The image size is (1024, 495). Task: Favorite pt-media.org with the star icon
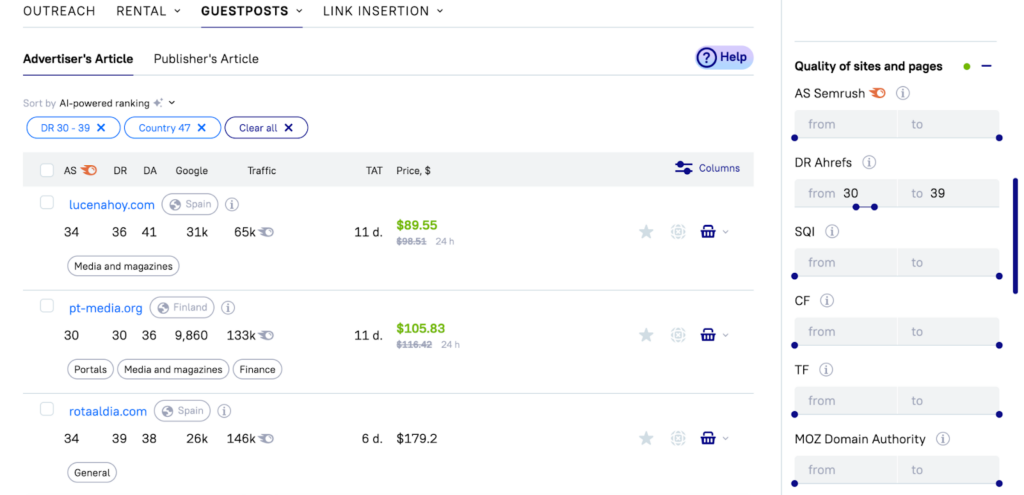click(646, 335)
